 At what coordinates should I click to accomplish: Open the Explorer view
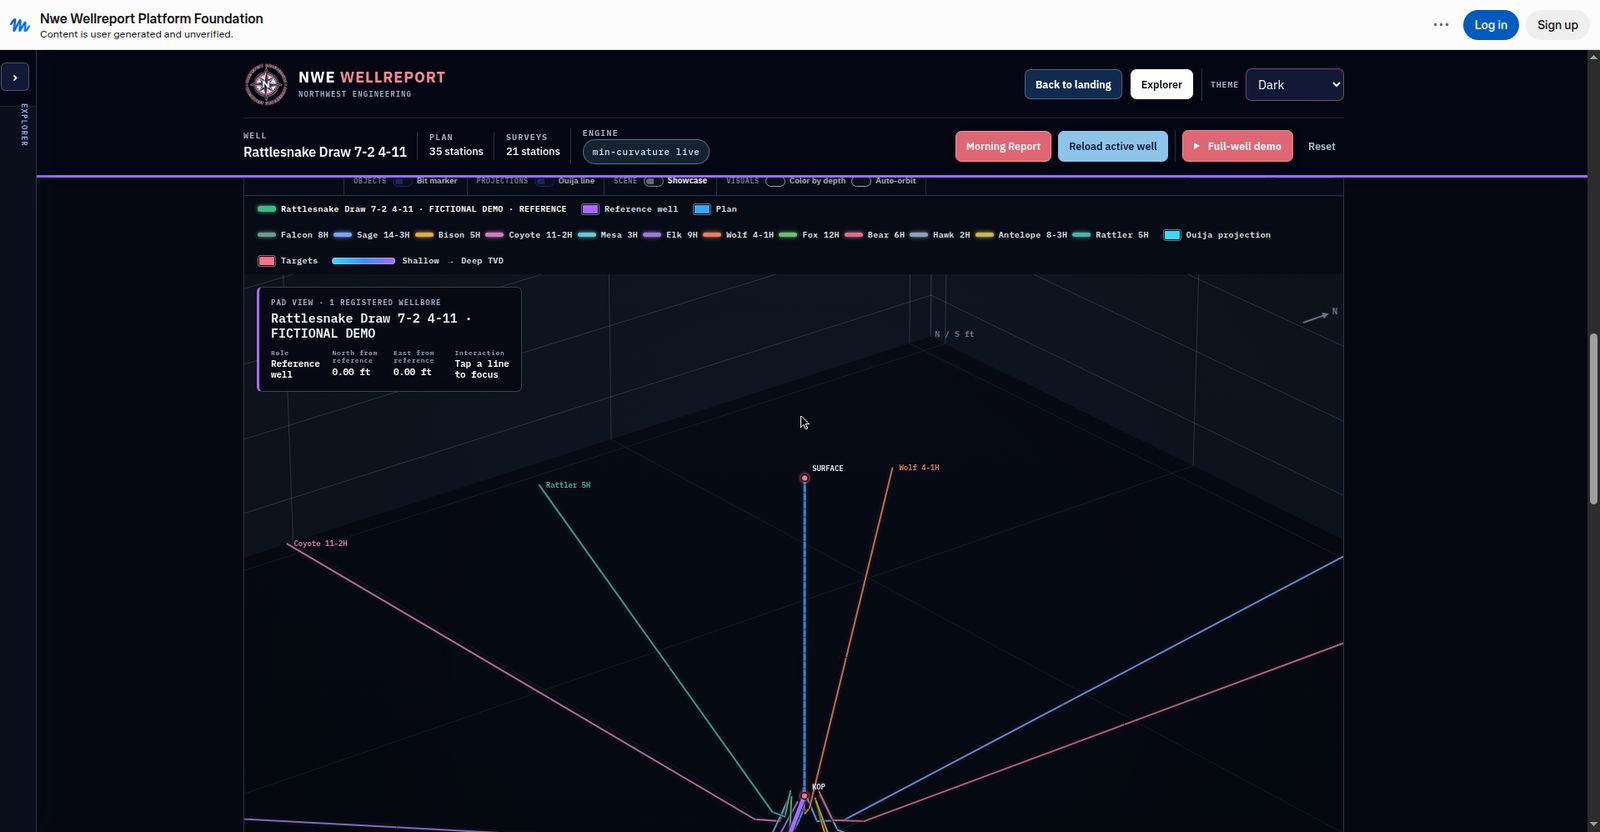pos(1161,85)
